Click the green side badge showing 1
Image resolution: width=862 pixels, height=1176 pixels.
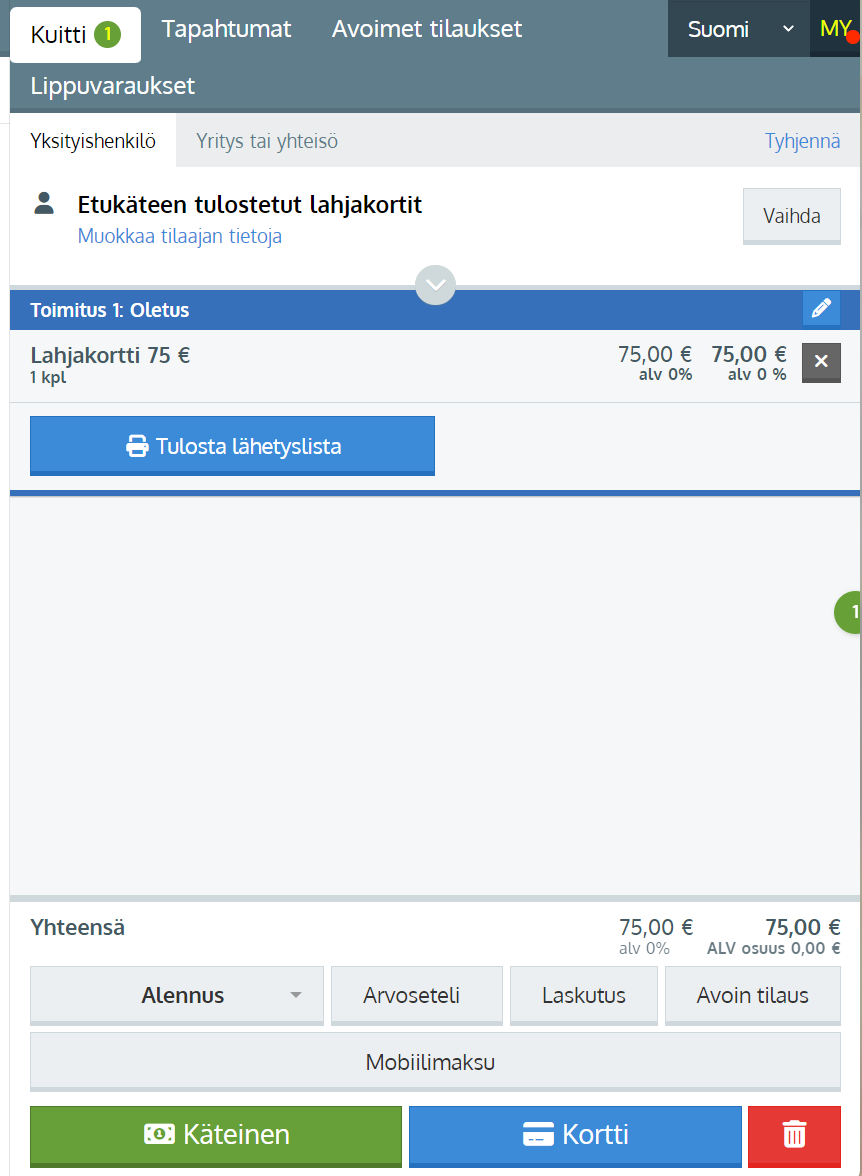point(850,612)
